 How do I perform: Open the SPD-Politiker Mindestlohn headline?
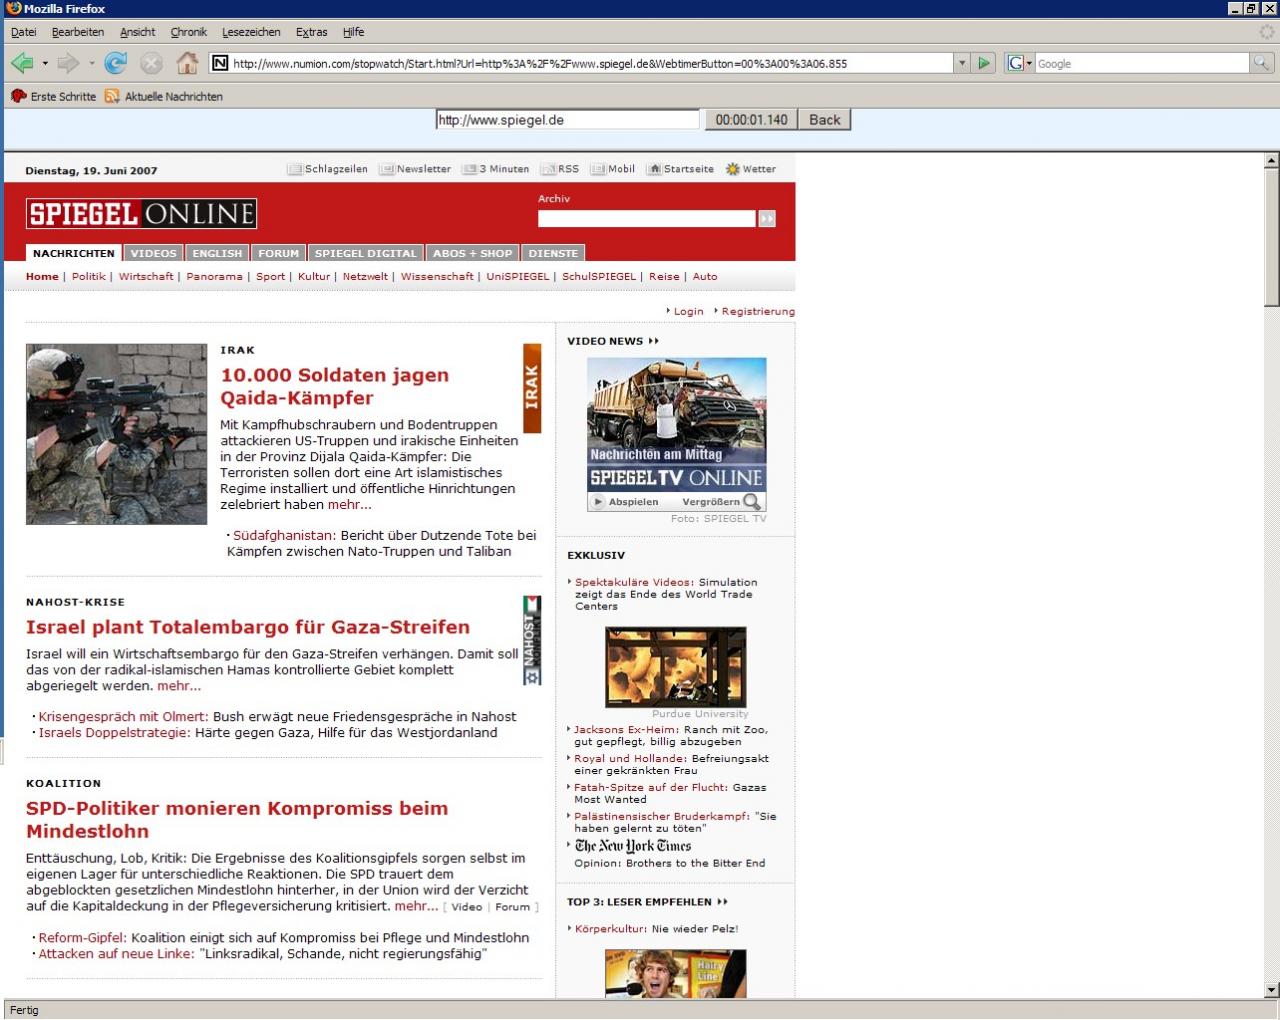click(237, 820)
